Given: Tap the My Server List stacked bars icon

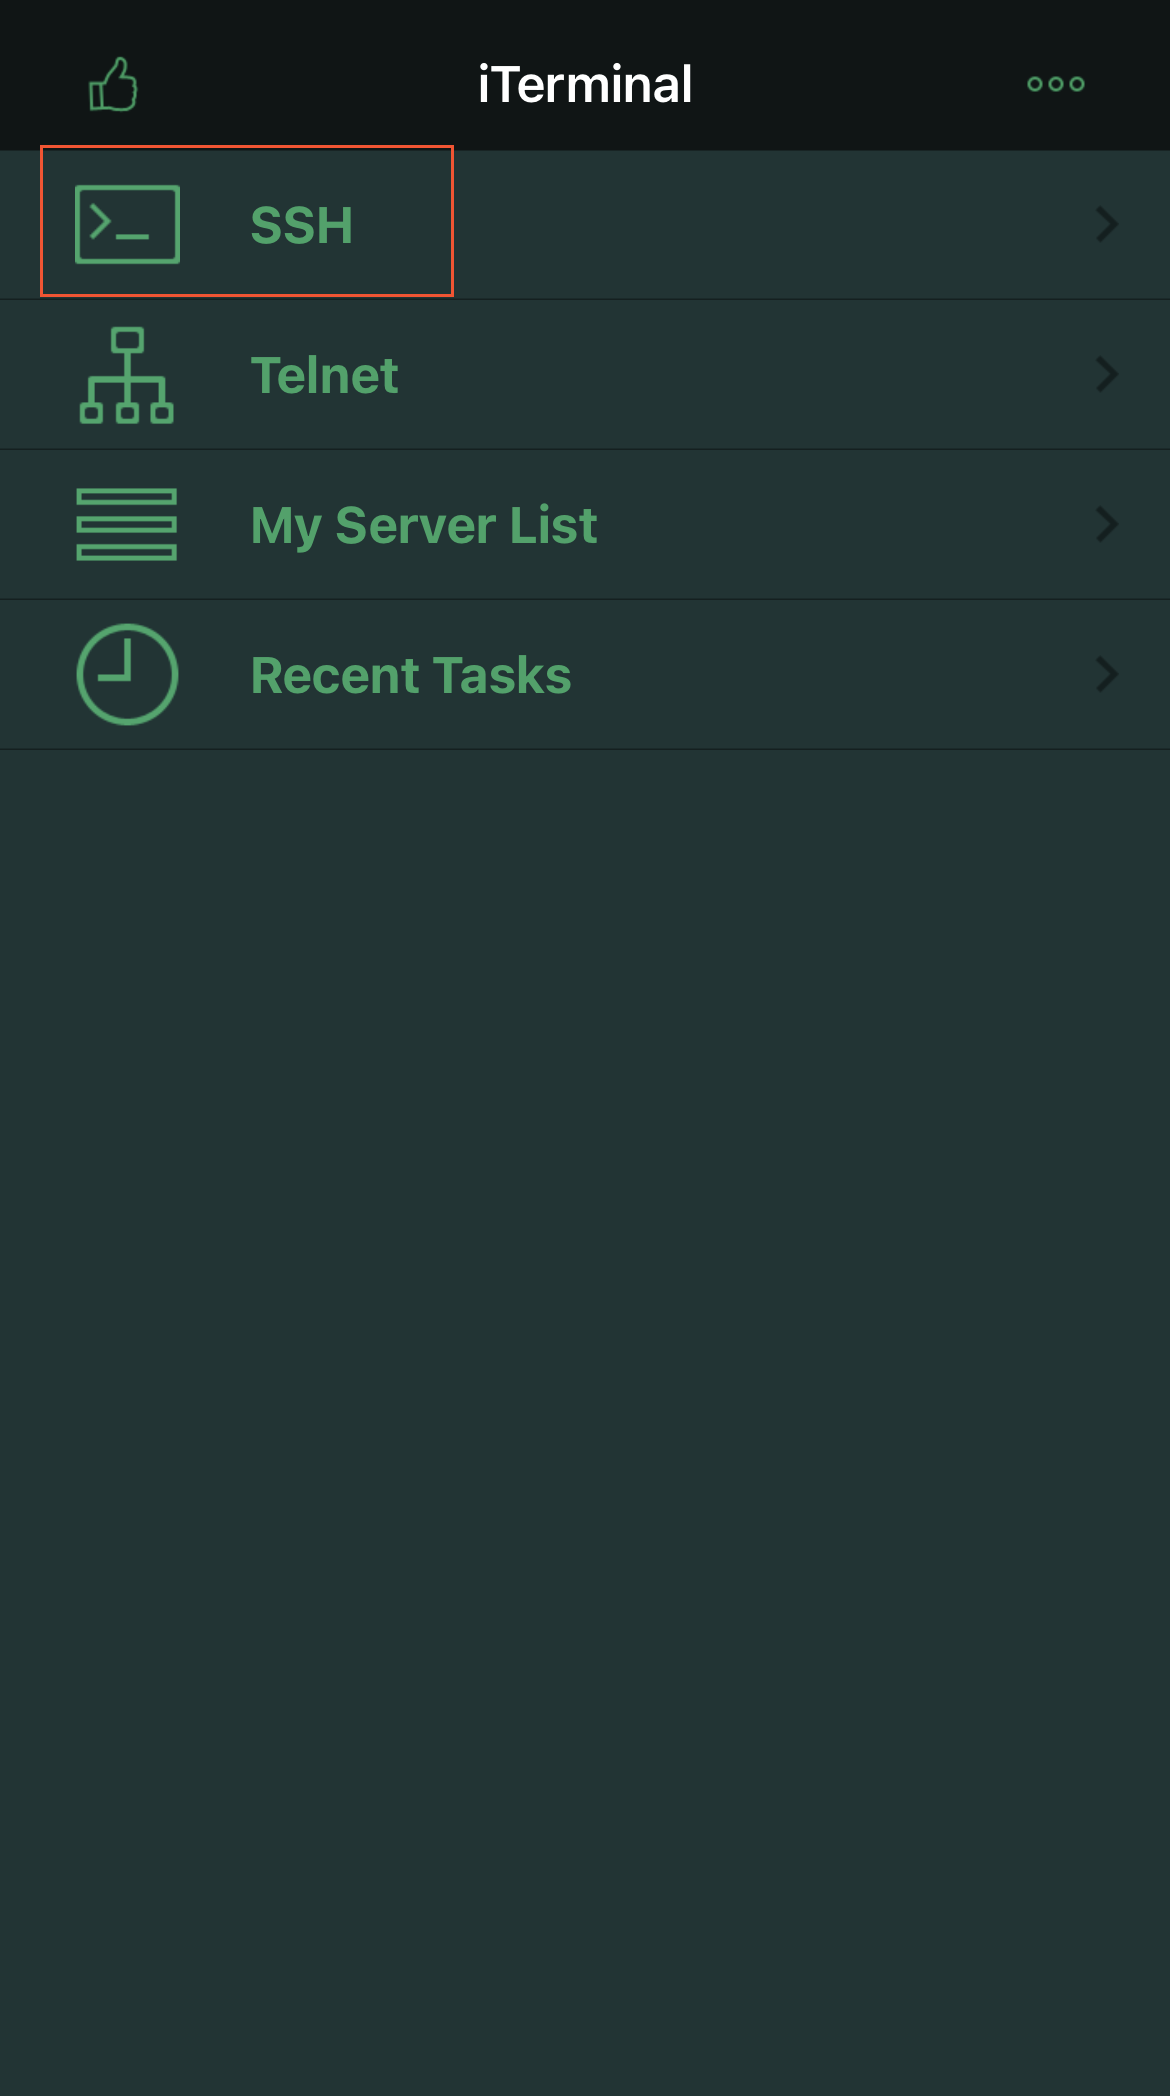Looking at the screenshot, I should pos(127,524).
